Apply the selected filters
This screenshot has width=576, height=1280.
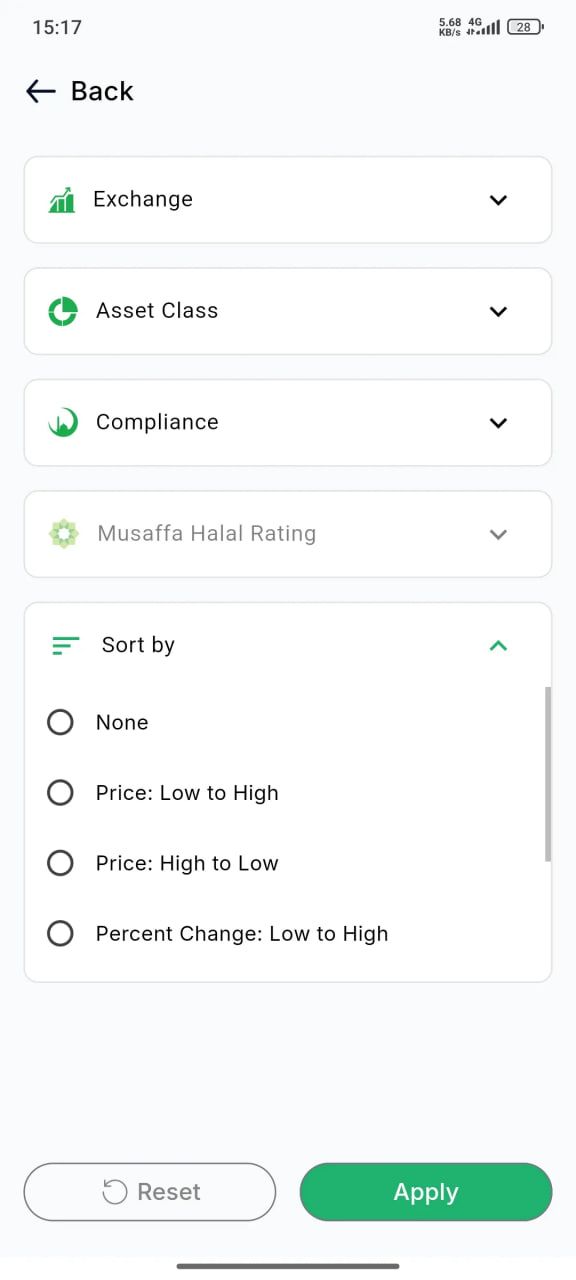(426, 1192)
